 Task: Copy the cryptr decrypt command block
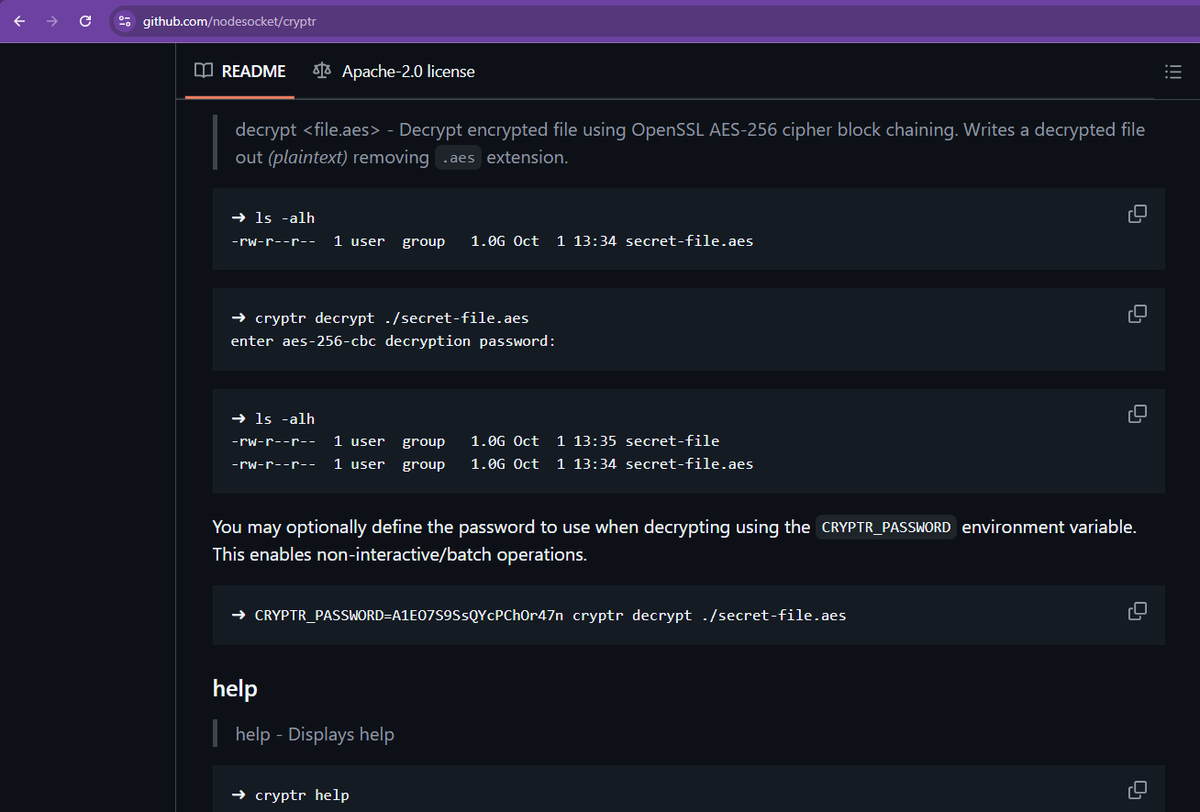click(1137, 314)
